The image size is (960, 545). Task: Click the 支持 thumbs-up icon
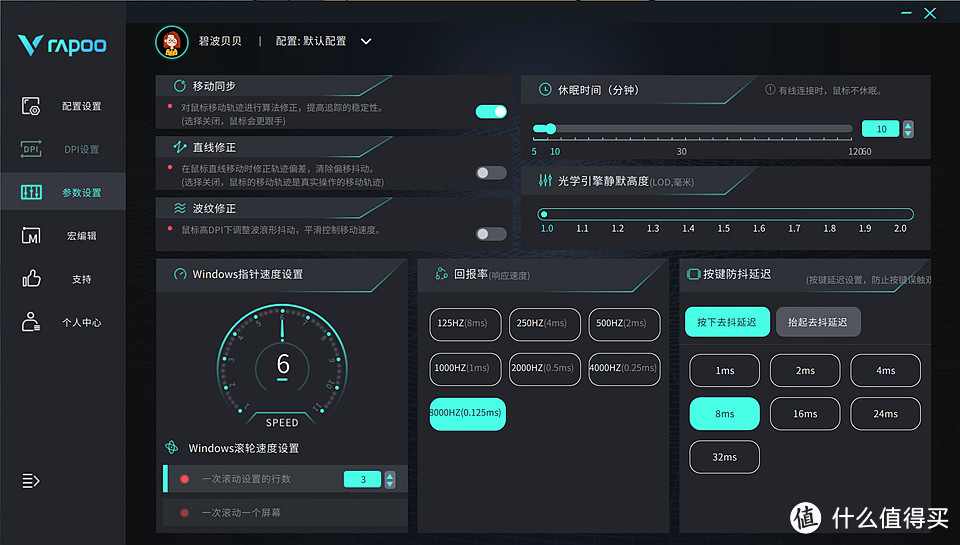[x=31, y=279]
